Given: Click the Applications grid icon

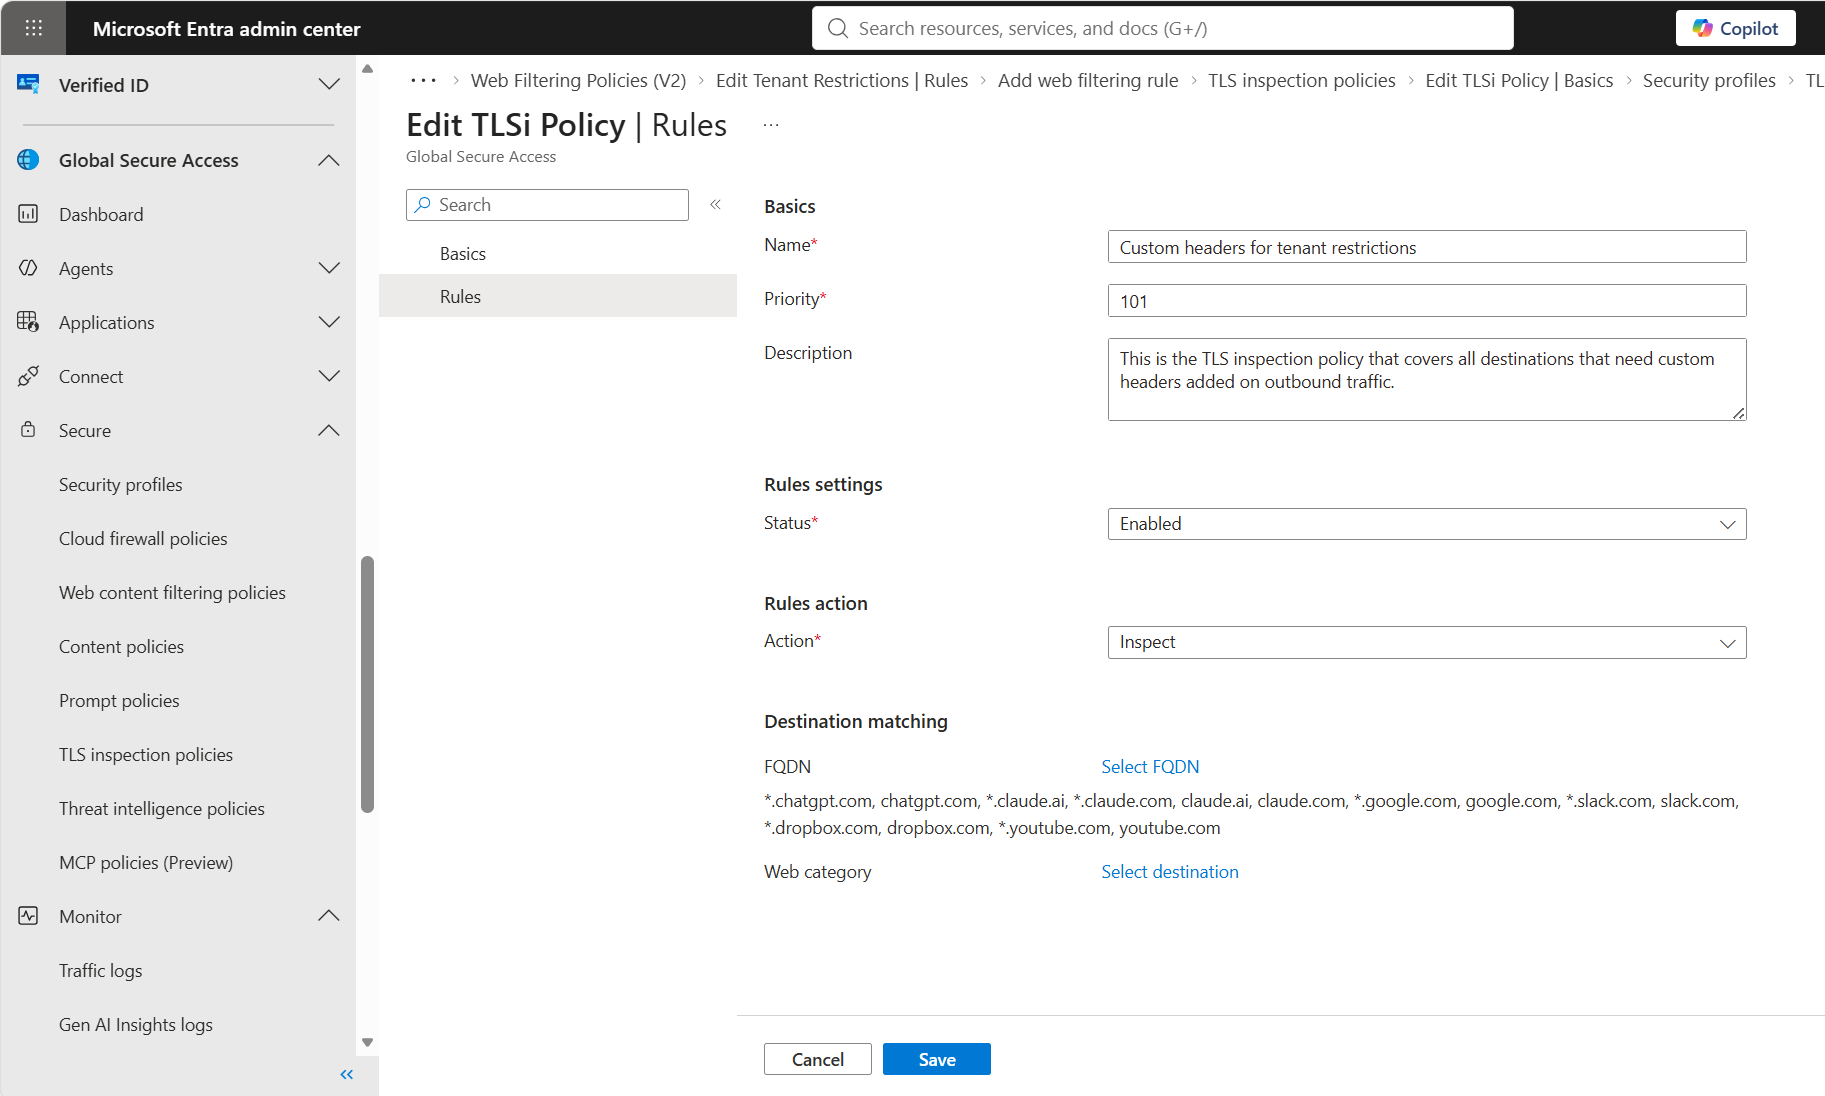Looking at the screenshot, I should (x=28, y=322).
